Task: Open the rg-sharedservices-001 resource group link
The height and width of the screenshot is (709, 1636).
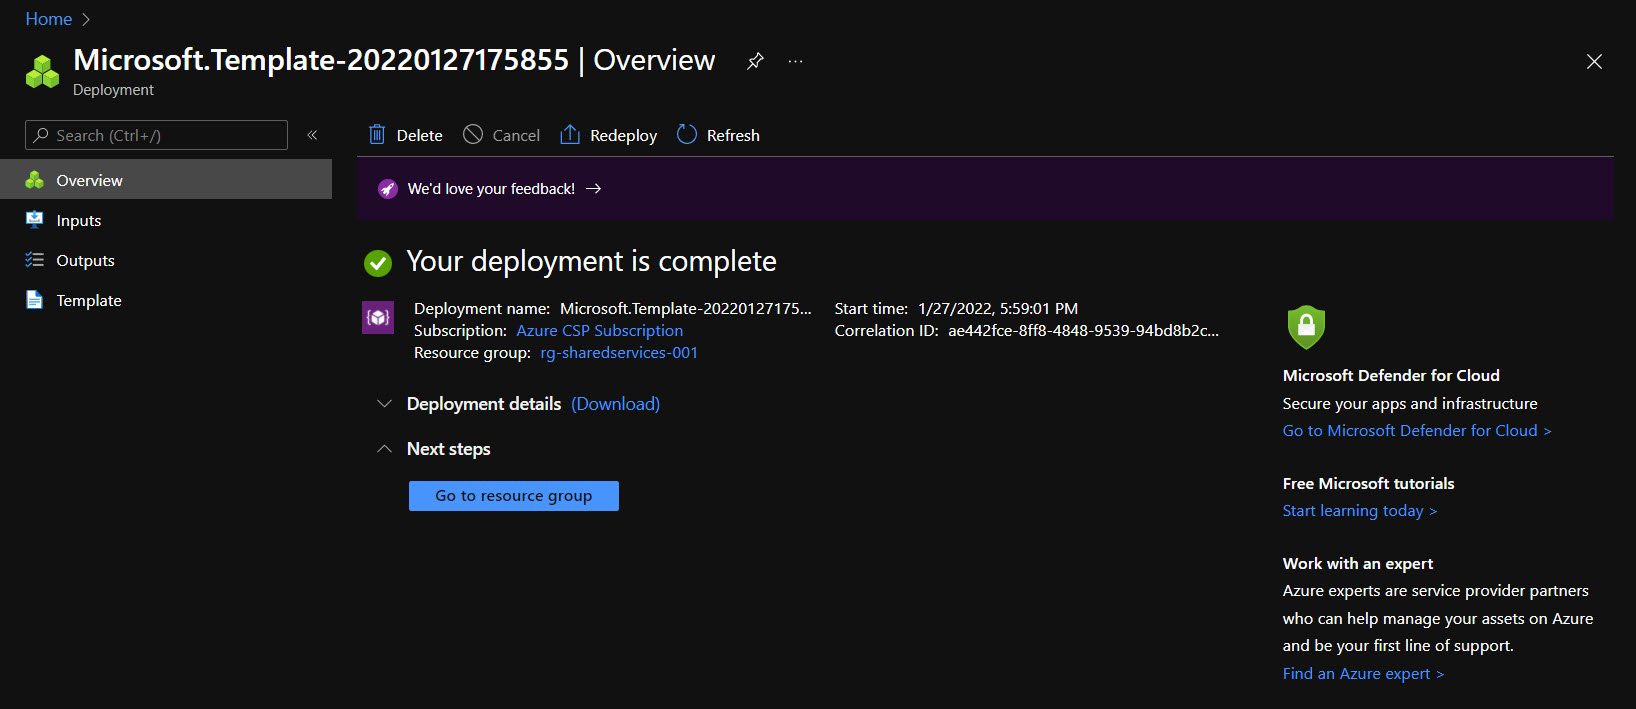Action: pyautogui.click(x=619, y=353)
